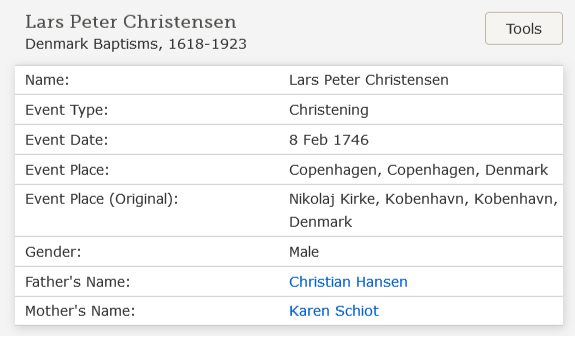Select the Christening event type value

pos(329,110)
